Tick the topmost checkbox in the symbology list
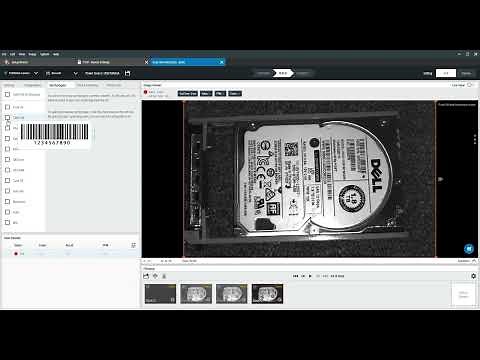The height and width of the screenshot is (360, 480). (7, 95)
